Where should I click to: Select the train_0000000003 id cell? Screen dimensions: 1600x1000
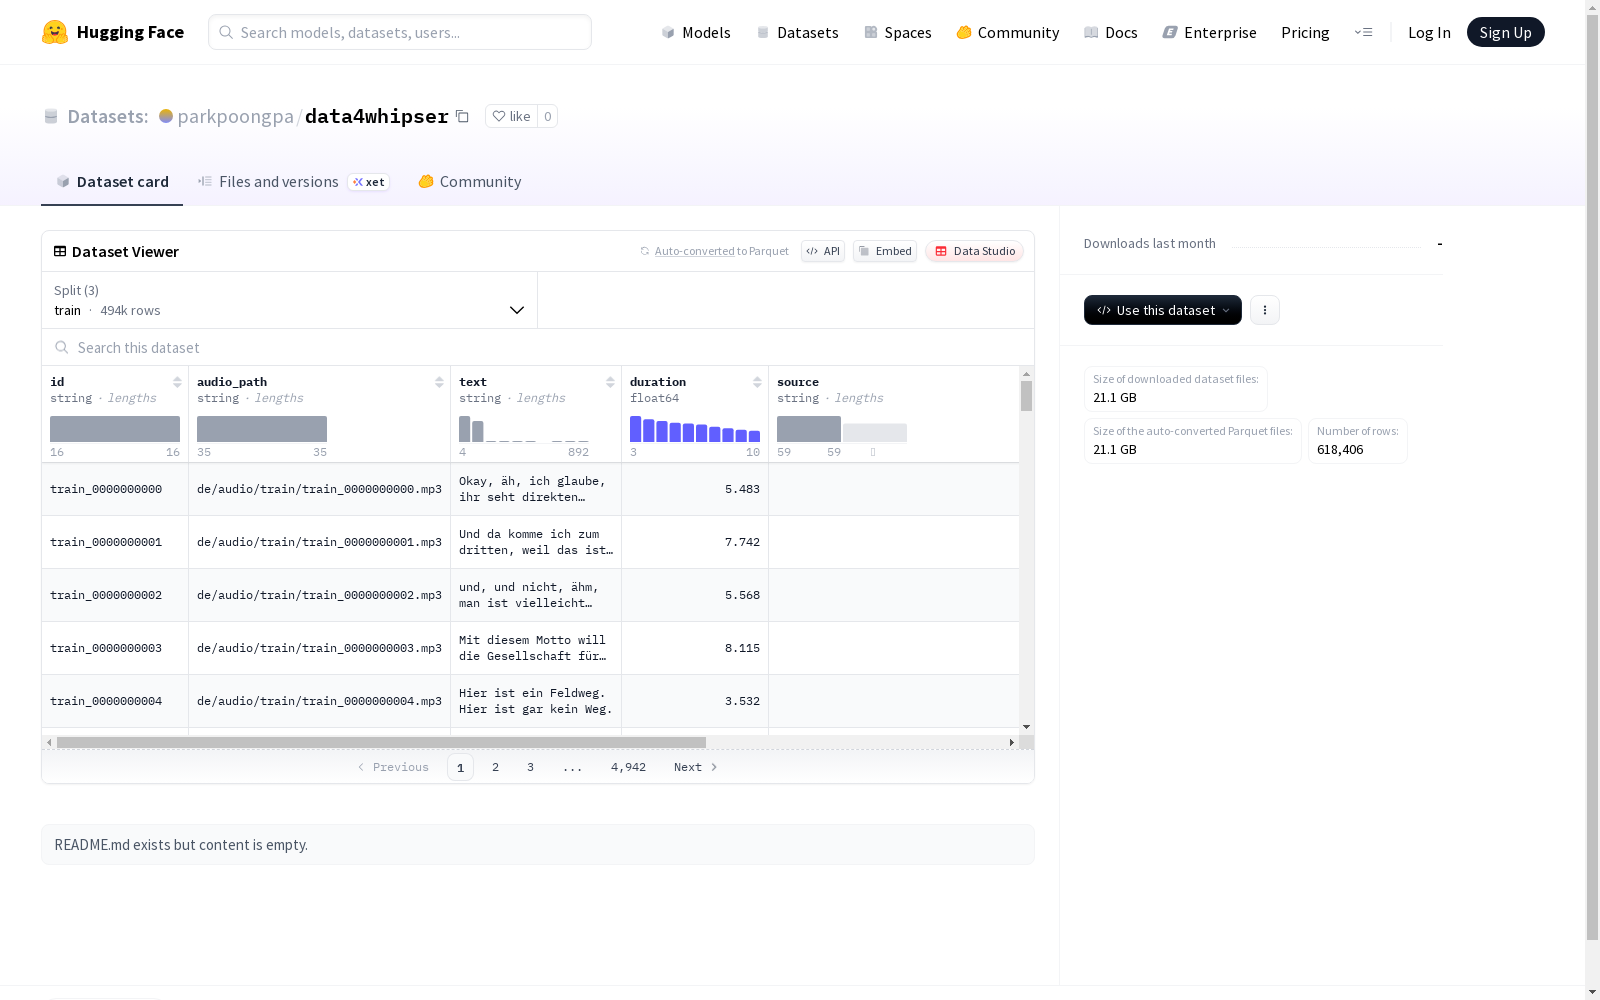tap(115, 648)
